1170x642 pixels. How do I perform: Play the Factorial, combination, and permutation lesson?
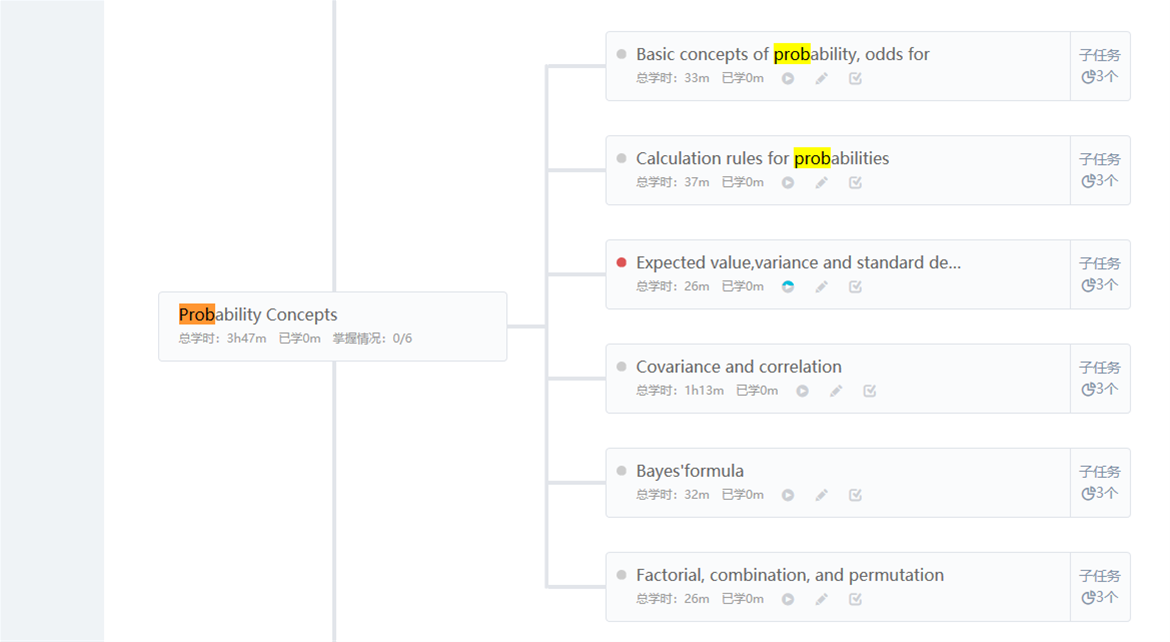788,599
